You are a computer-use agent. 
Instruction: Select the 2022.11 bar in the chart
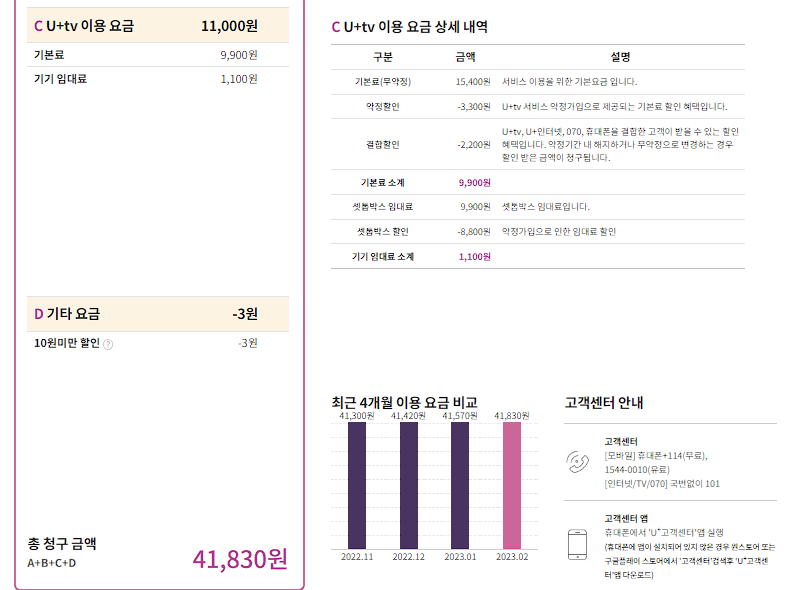(357, 484)
